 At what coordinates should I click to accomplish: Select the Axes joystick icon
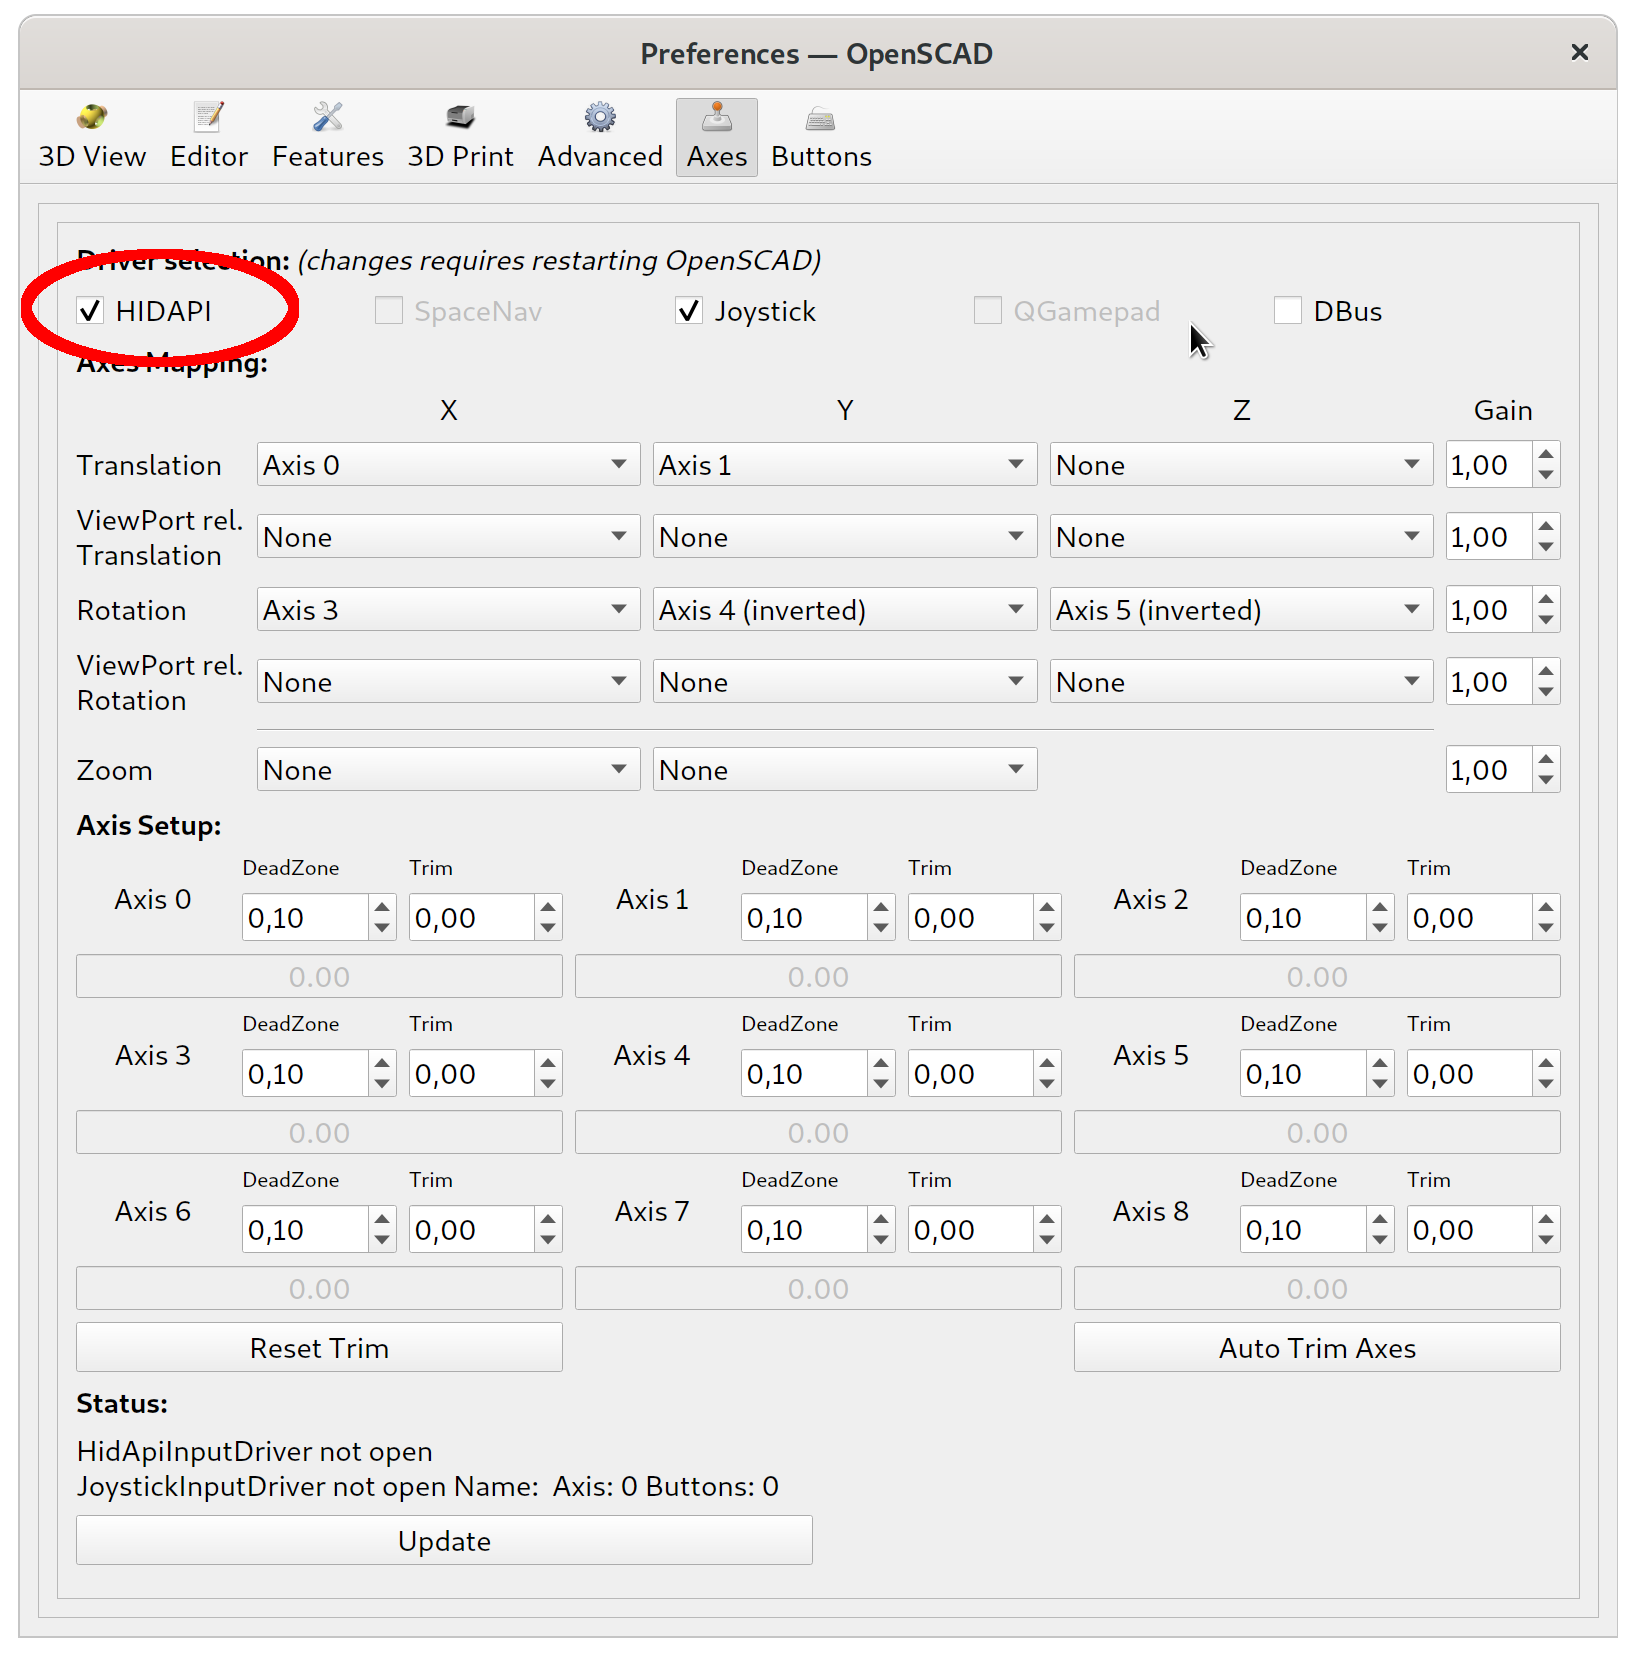pyautogui.click(x=716, y=118)
